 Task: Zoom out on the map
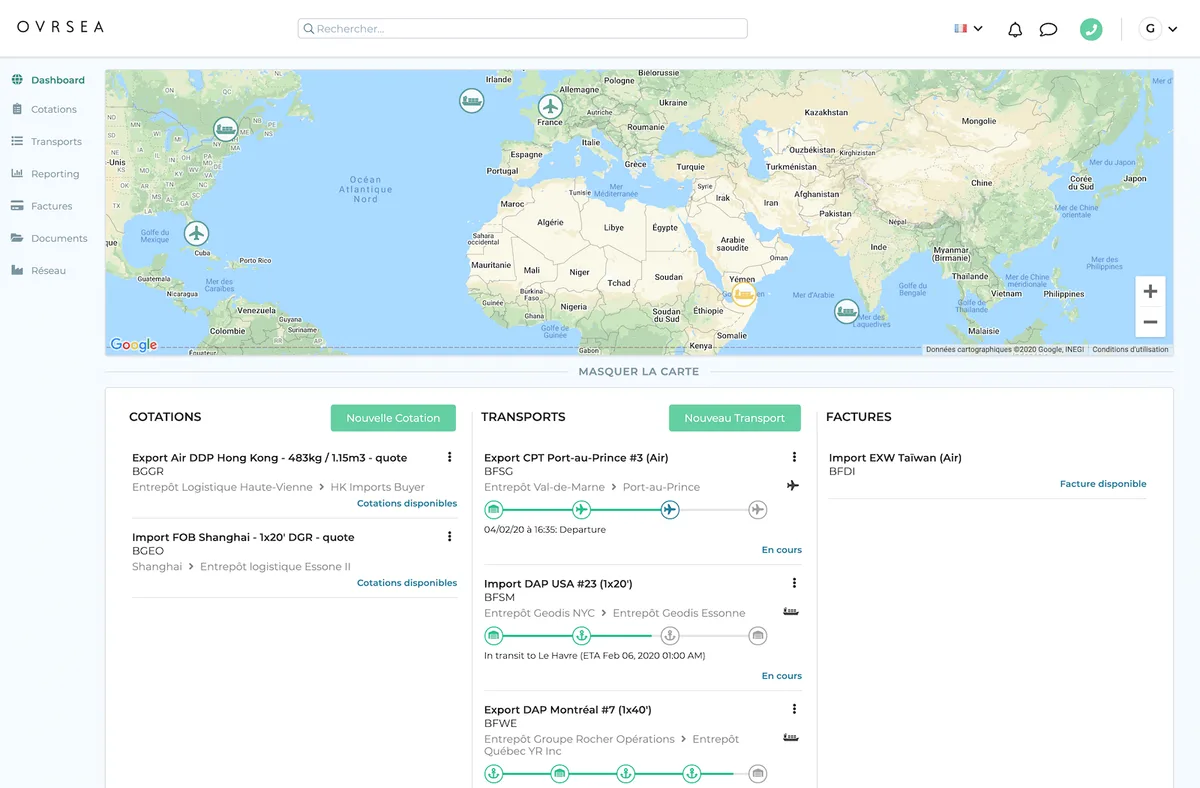[x=1150, y=322]
